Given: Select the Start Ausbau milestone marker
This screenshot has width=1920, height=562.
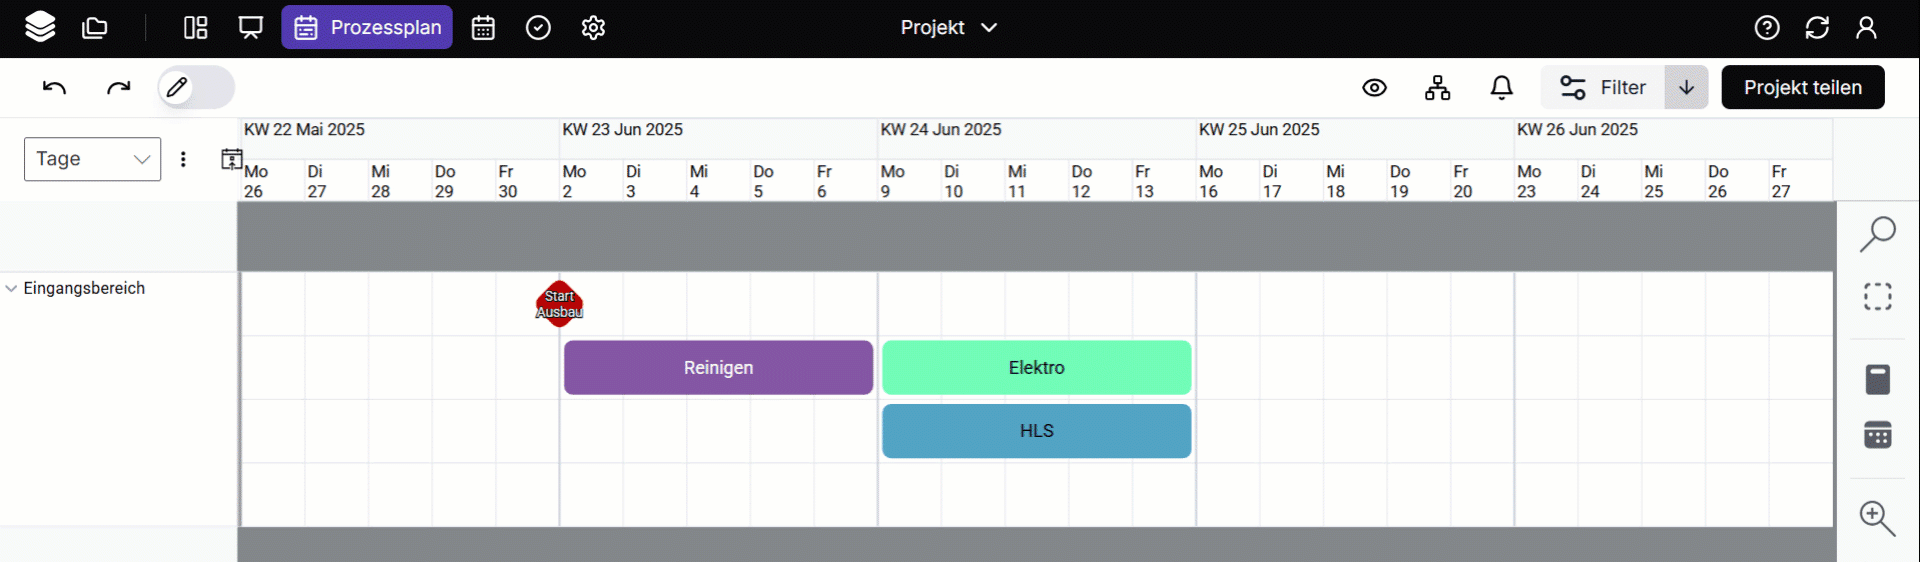Looking at the screenshot, I should 559,304.
